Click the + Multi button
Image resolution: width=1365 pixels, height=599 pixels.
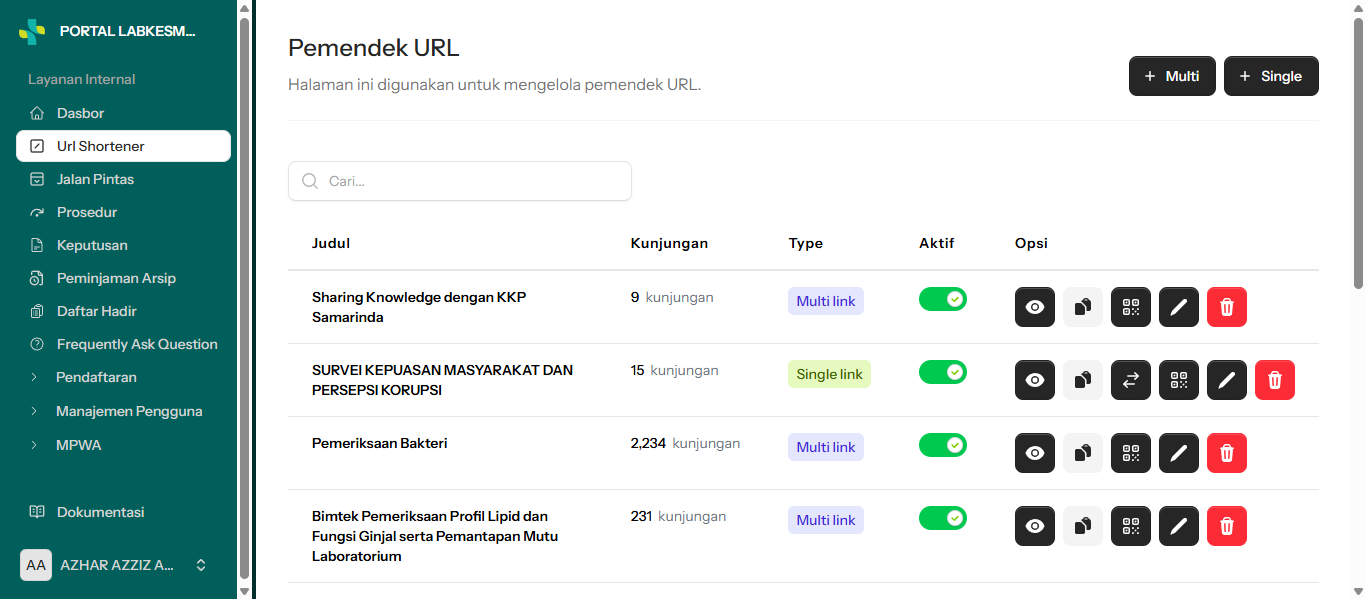pos(1172,76)
